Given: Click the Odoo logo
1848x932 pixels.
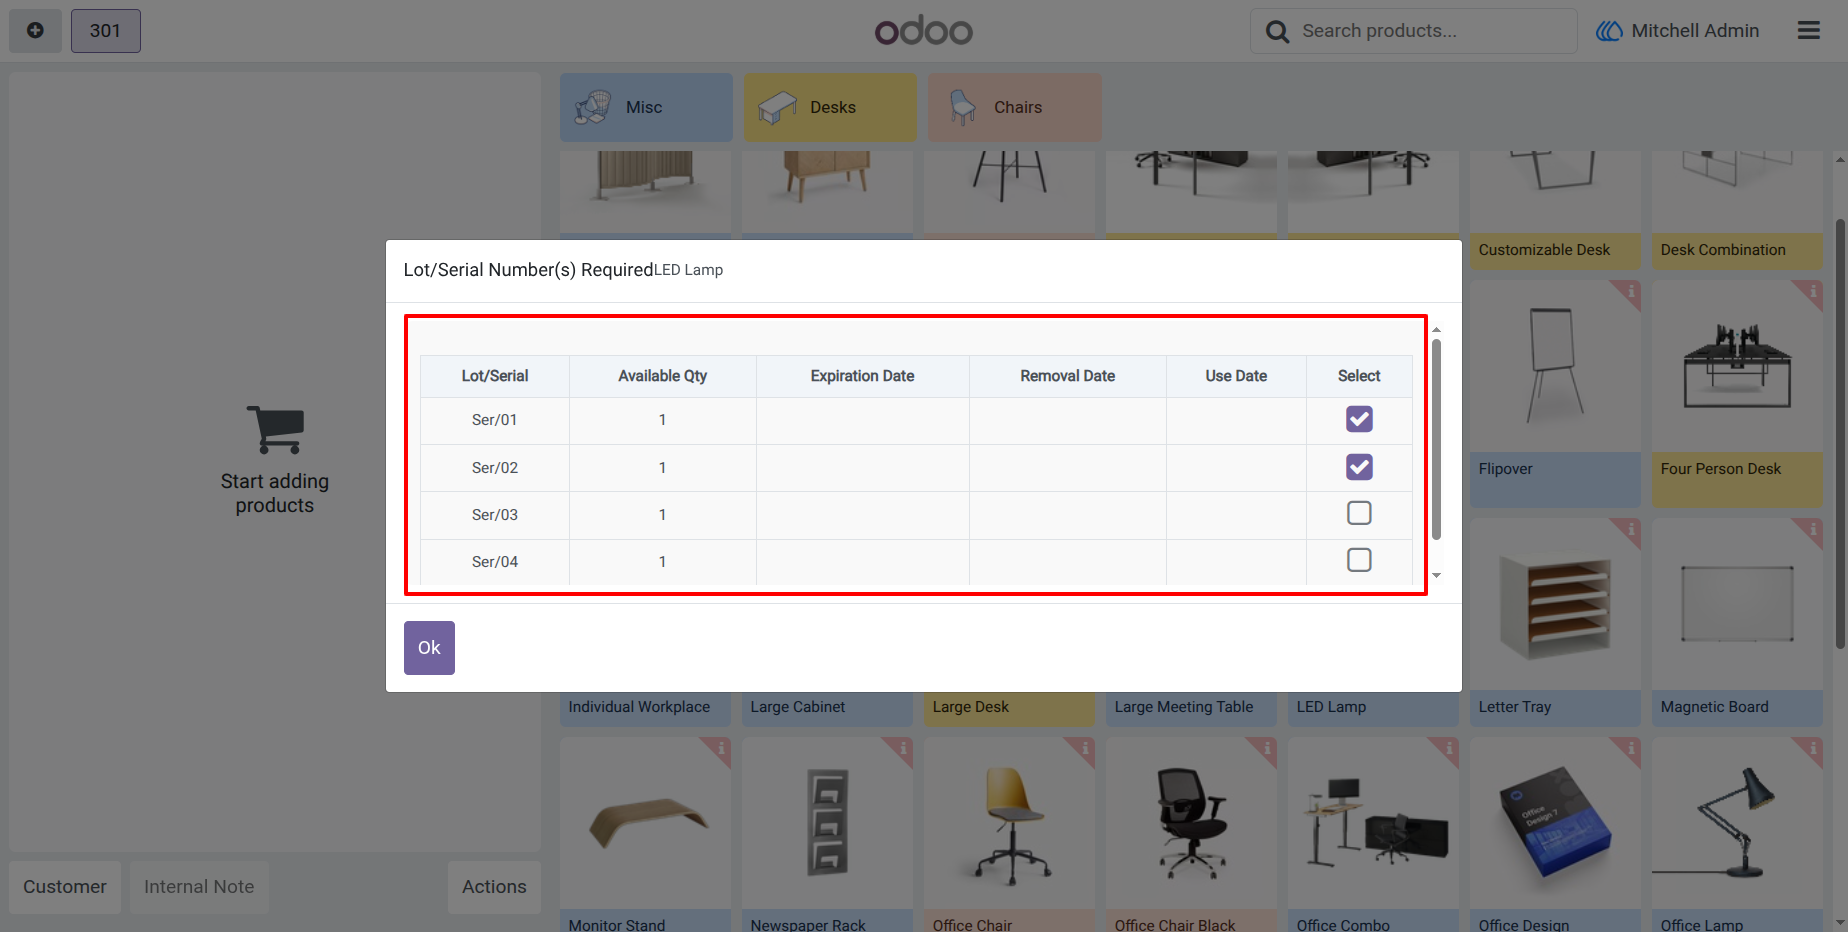Looking at the screenshot, I should (923, 31).
